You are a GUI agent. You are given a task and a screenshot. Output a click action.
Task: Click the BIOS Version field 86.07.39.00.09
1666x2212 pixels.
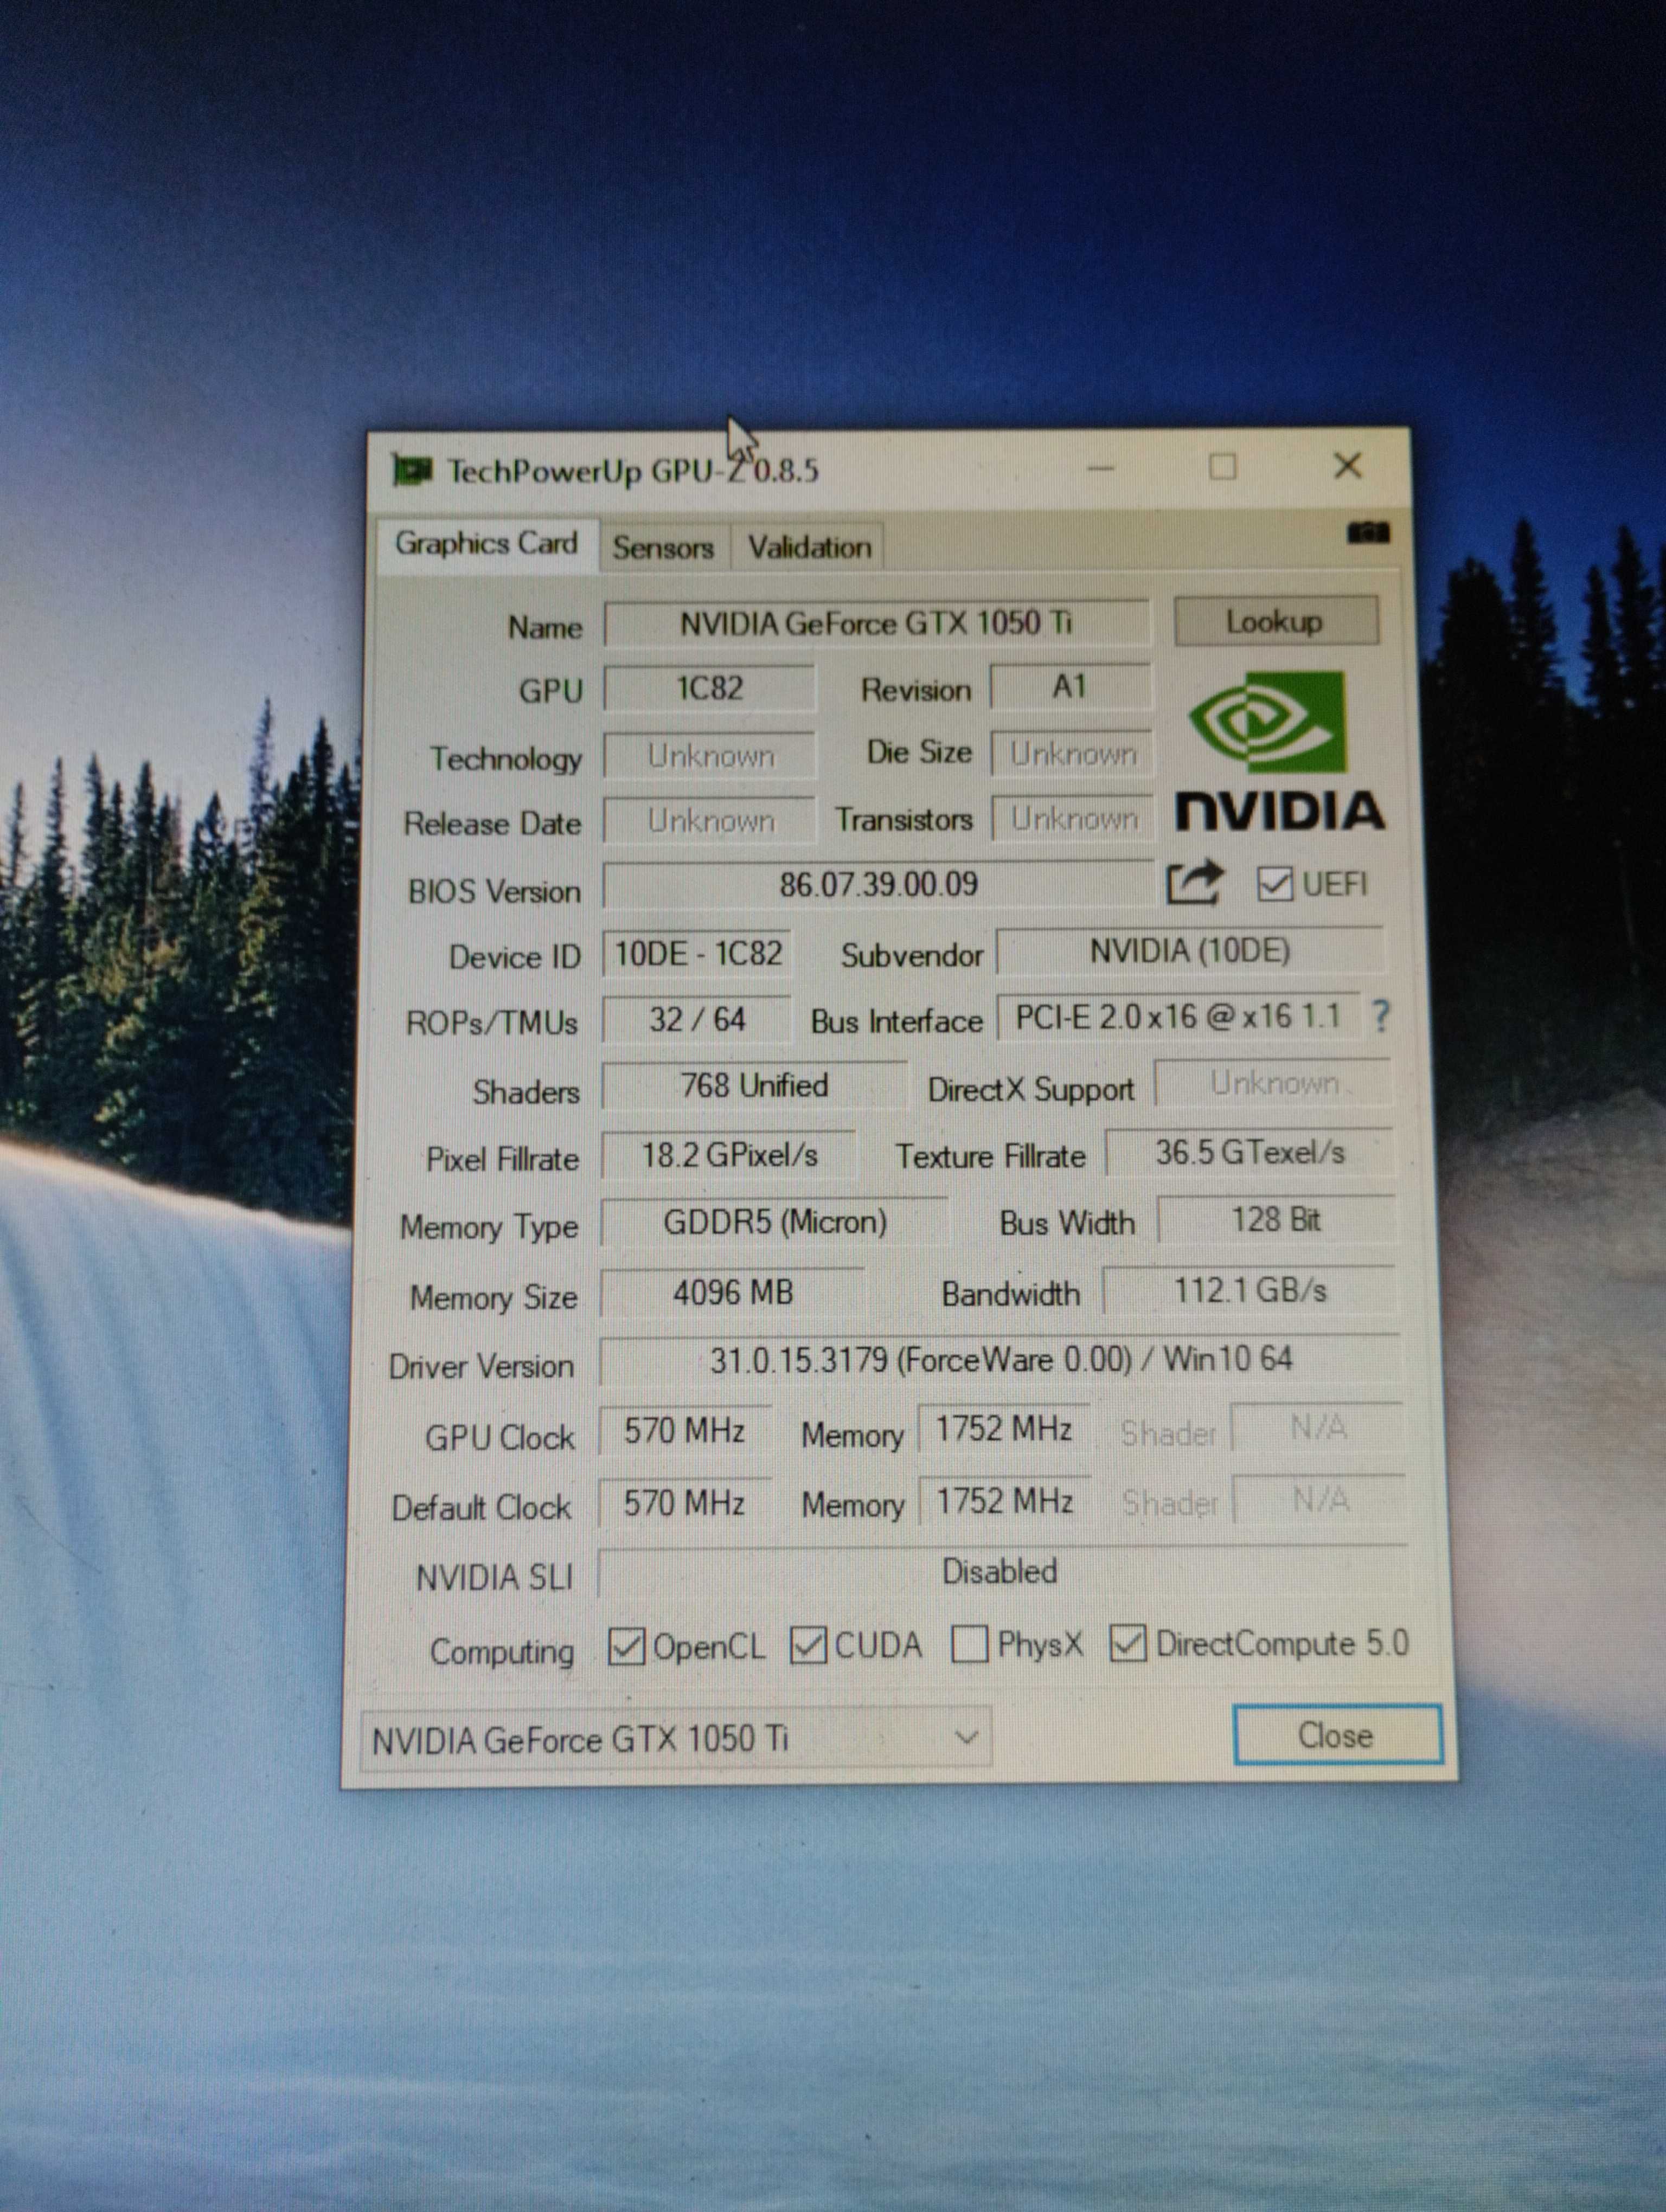[878, 884]
